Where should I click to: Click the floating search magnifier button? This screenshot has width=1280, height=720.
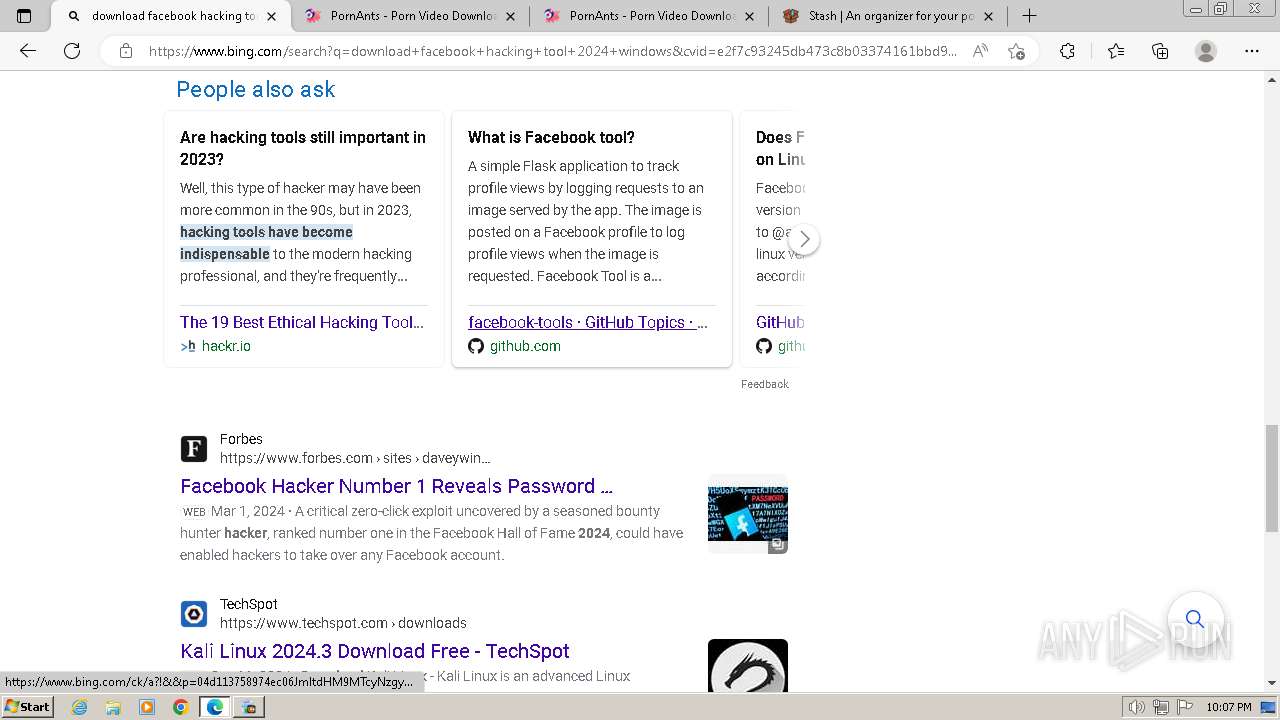(x=1195, y=619)
